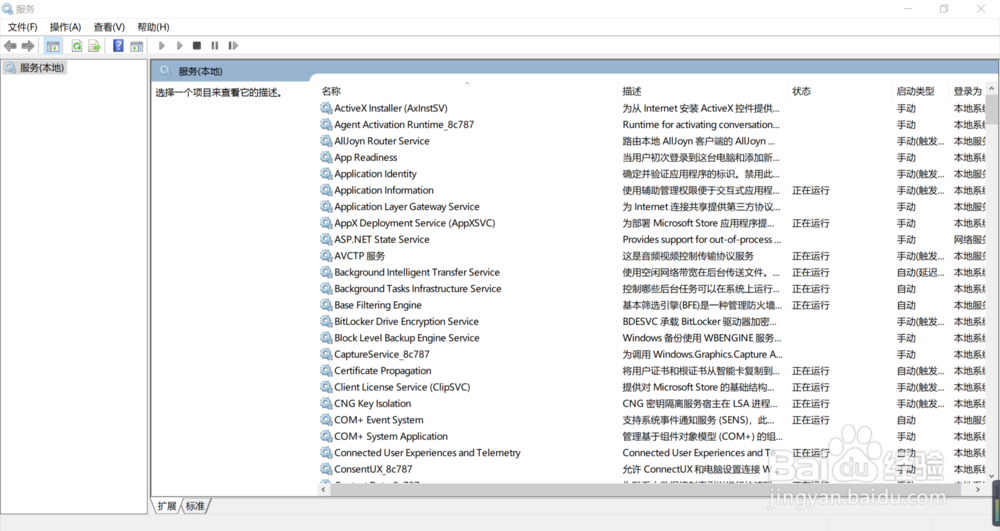Sort by the 登录为 column header
The height and width of the screenshot is (531, 1000).
click(x=967, y=91)
